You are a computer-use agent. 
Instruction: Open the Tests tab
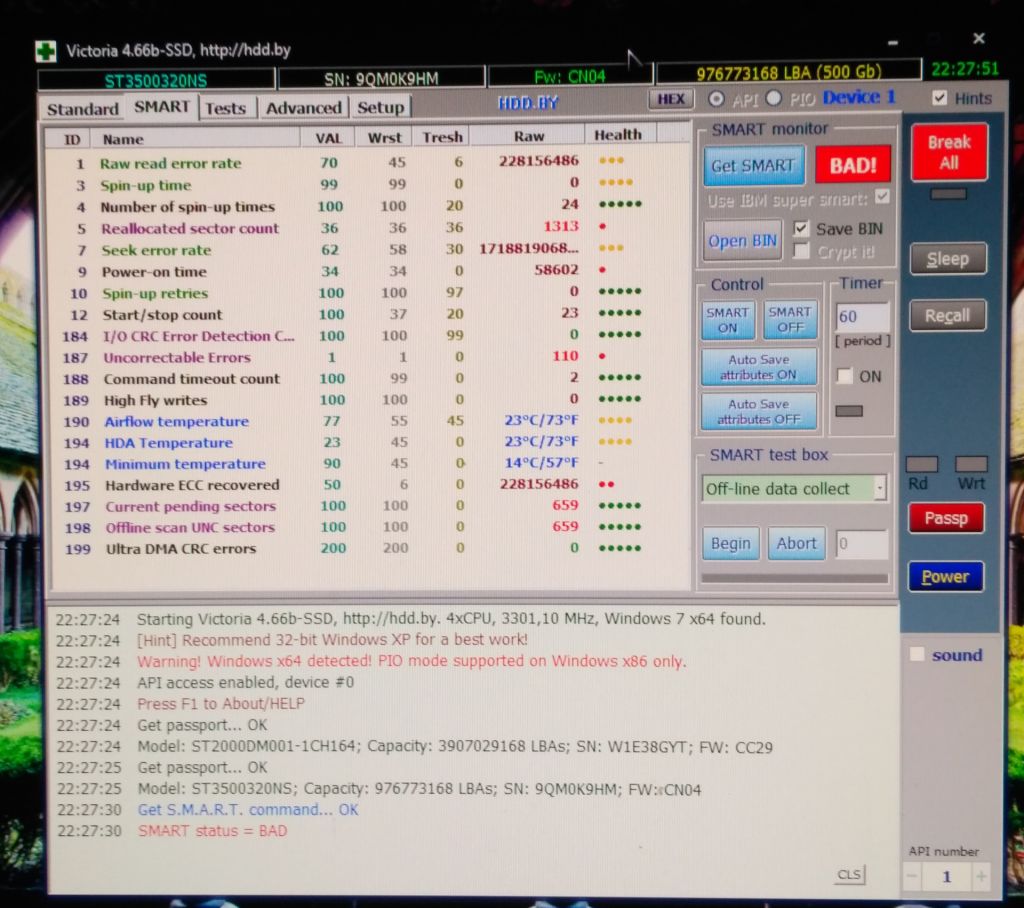click(x=226, y=108)
